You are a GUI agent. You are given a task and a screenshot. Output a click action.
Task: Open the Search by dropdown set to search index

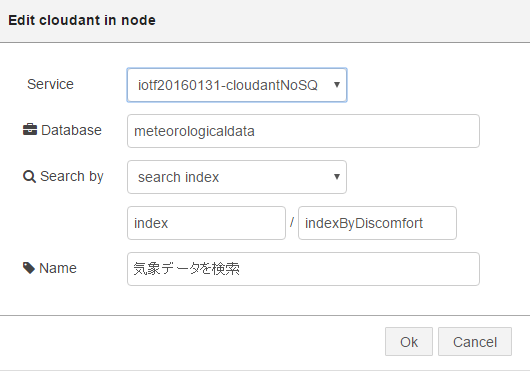(237, 177)
